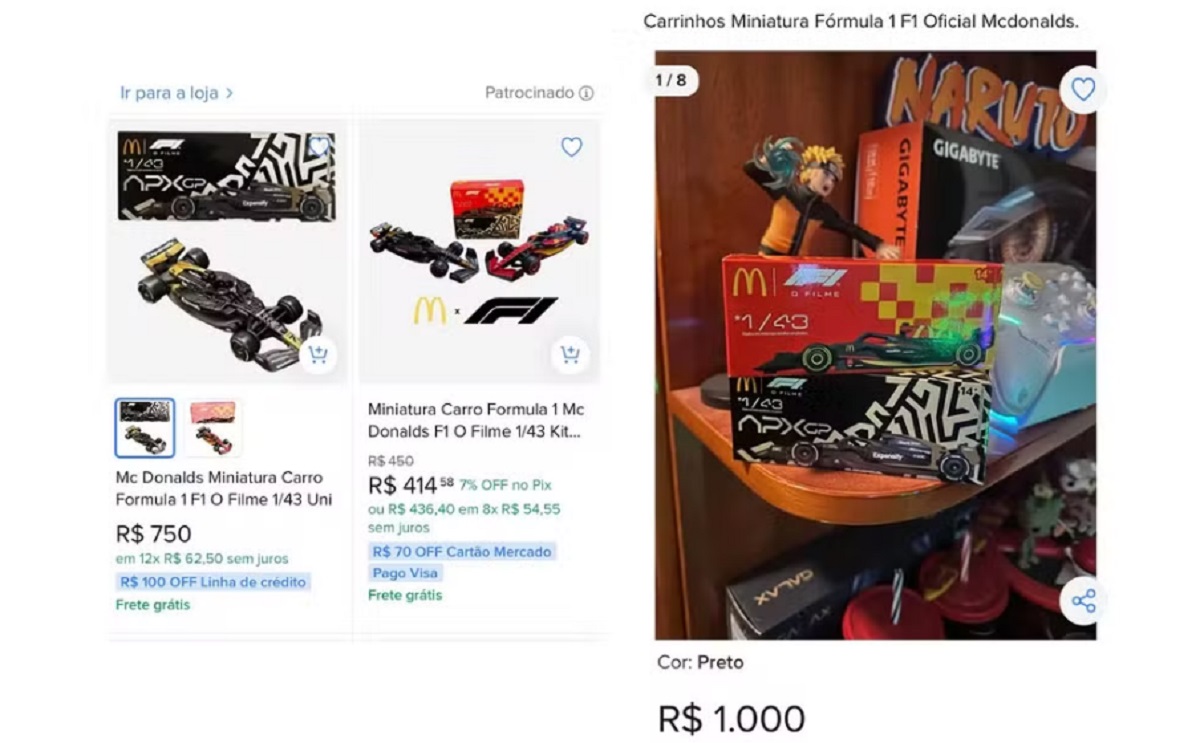
Task: Open the Patrocinado info icon
Action: tap(586, 93)
